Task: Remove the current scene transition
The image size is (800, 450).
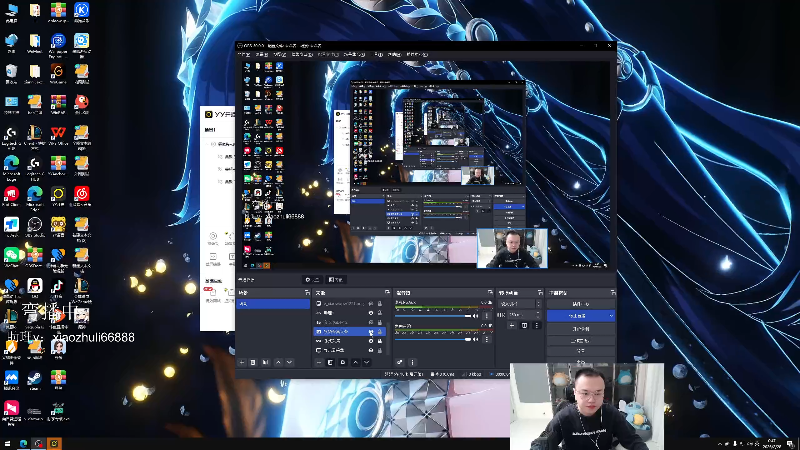Action: point(524,326)
